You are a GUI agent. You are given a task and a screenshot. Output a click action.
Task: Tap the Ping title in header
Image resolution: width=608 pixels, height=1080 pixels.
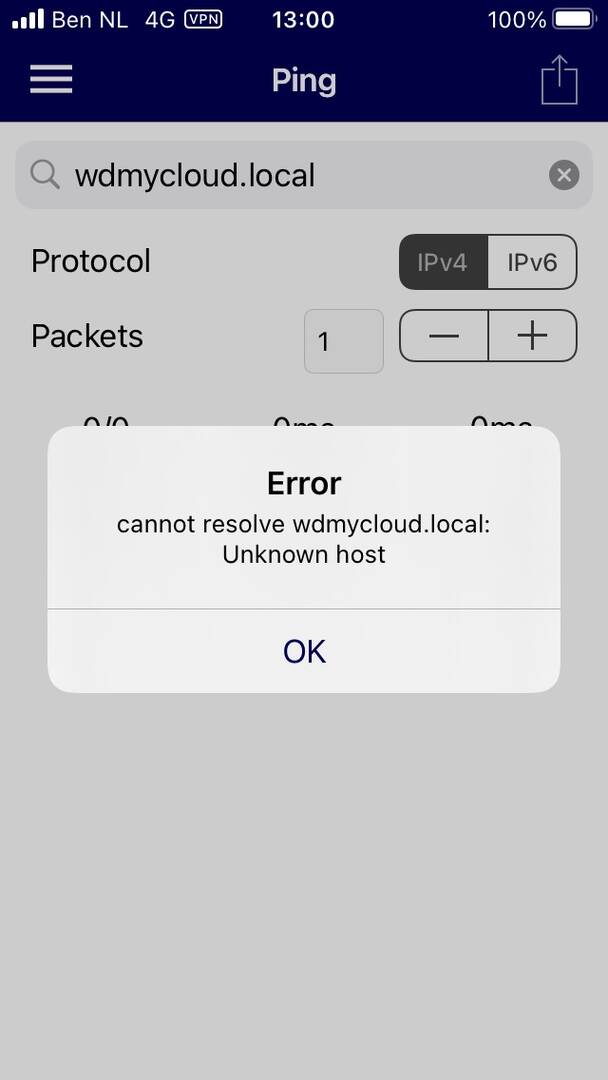(304, 81)
